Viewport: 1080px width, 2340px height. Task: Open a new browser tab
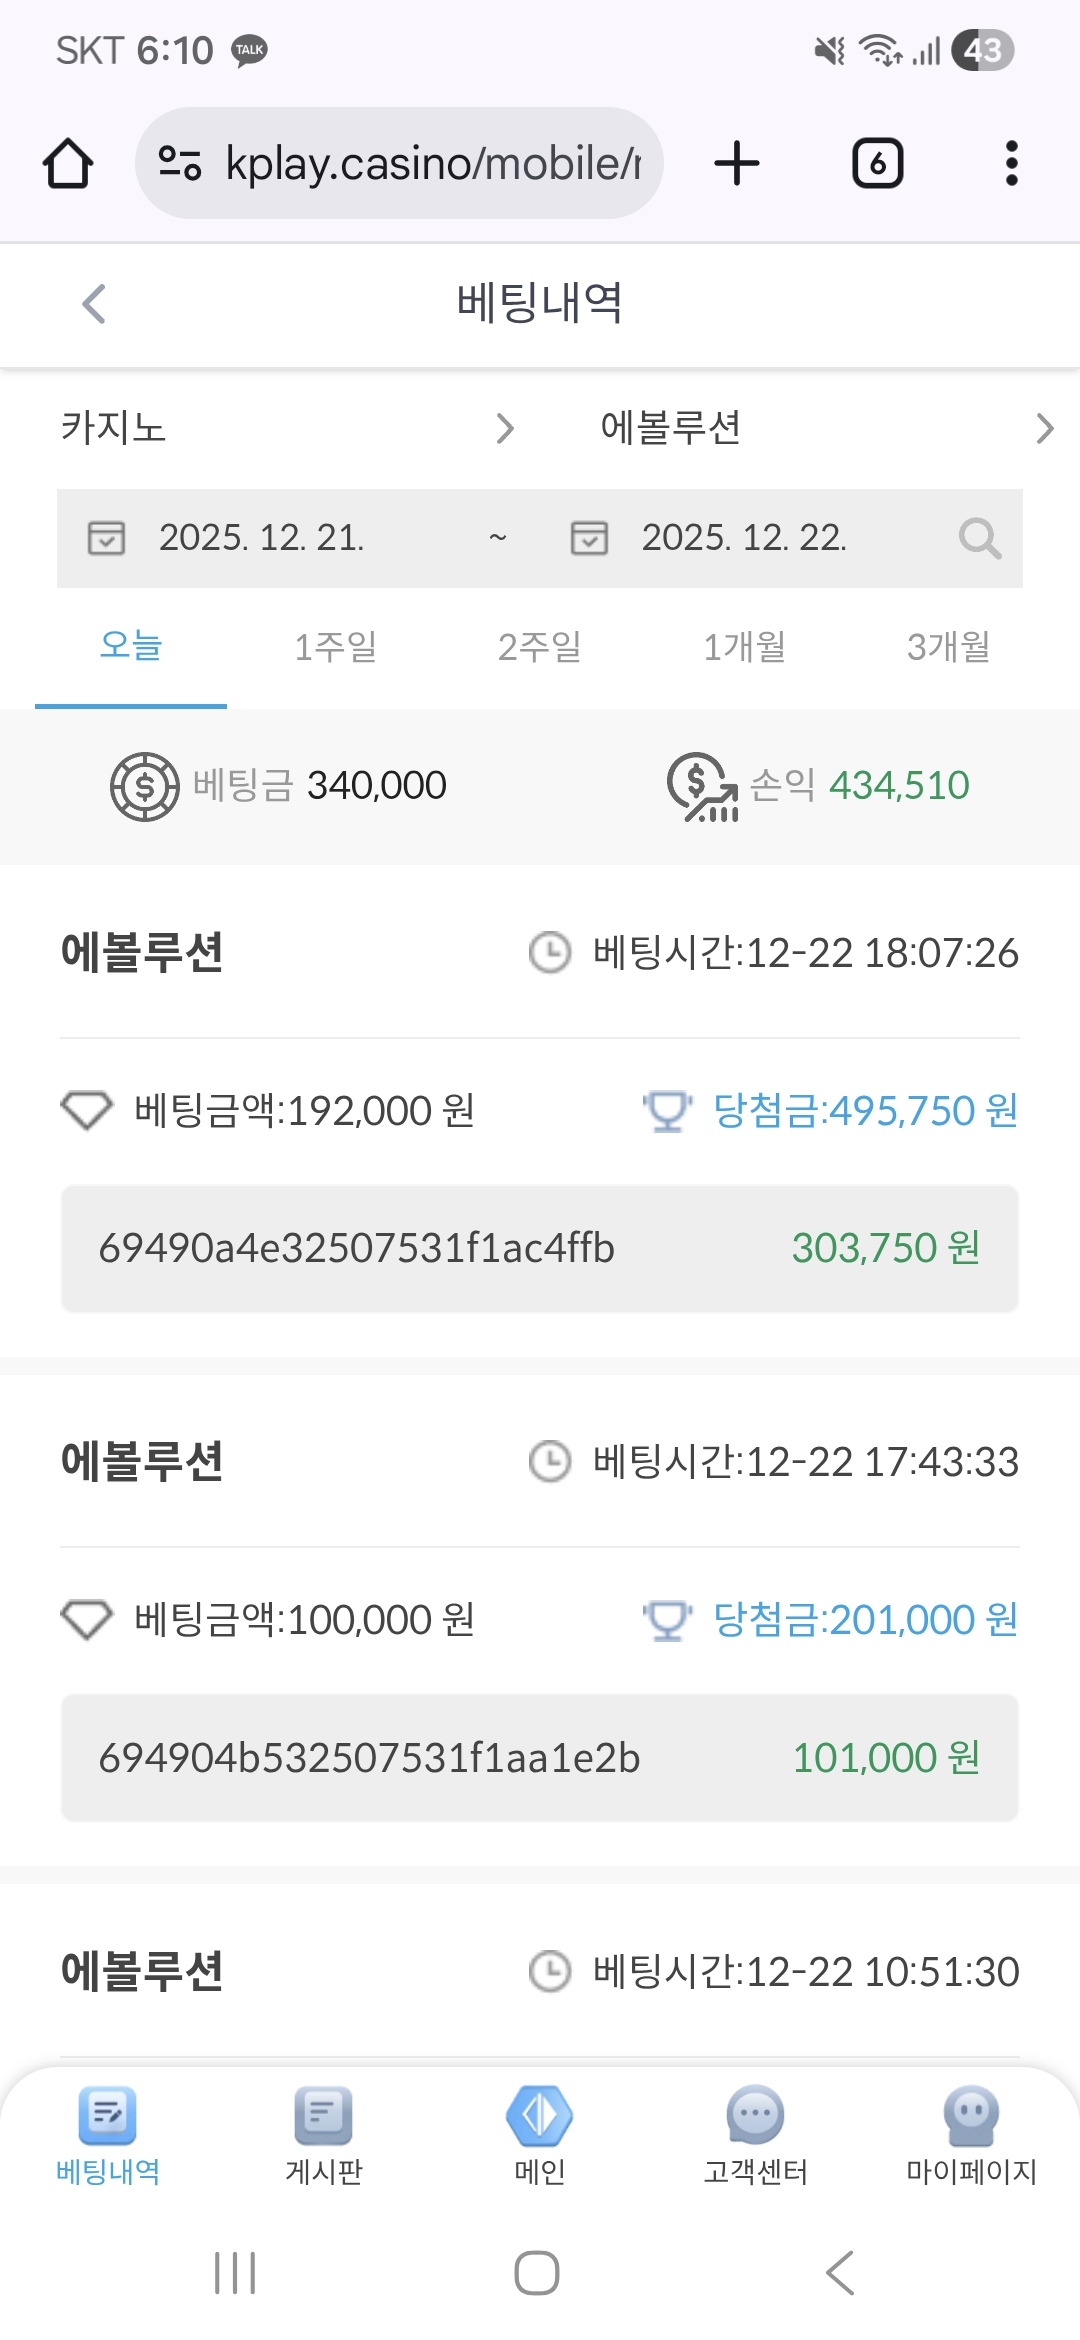click(737, 164)
